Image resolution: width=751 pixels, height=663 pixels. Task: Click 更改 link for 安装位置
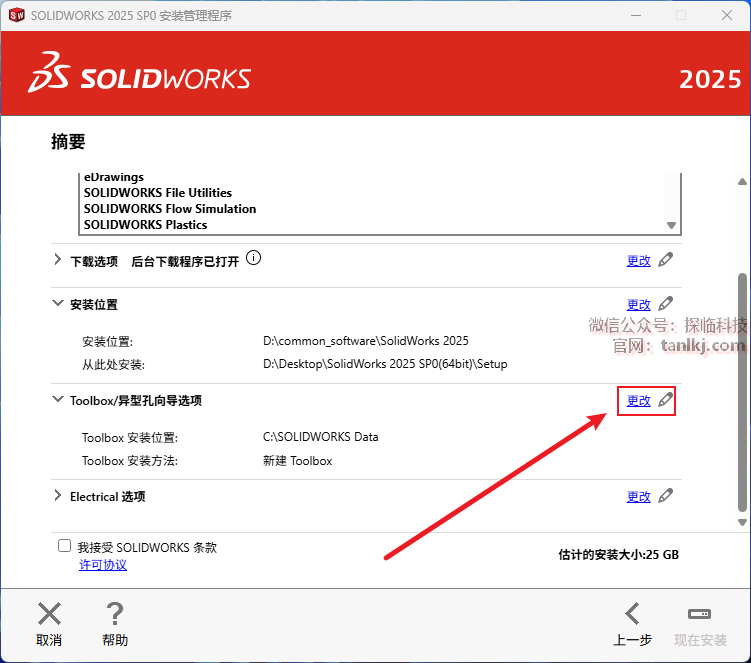pyautogui.click(x=638, y=305)
